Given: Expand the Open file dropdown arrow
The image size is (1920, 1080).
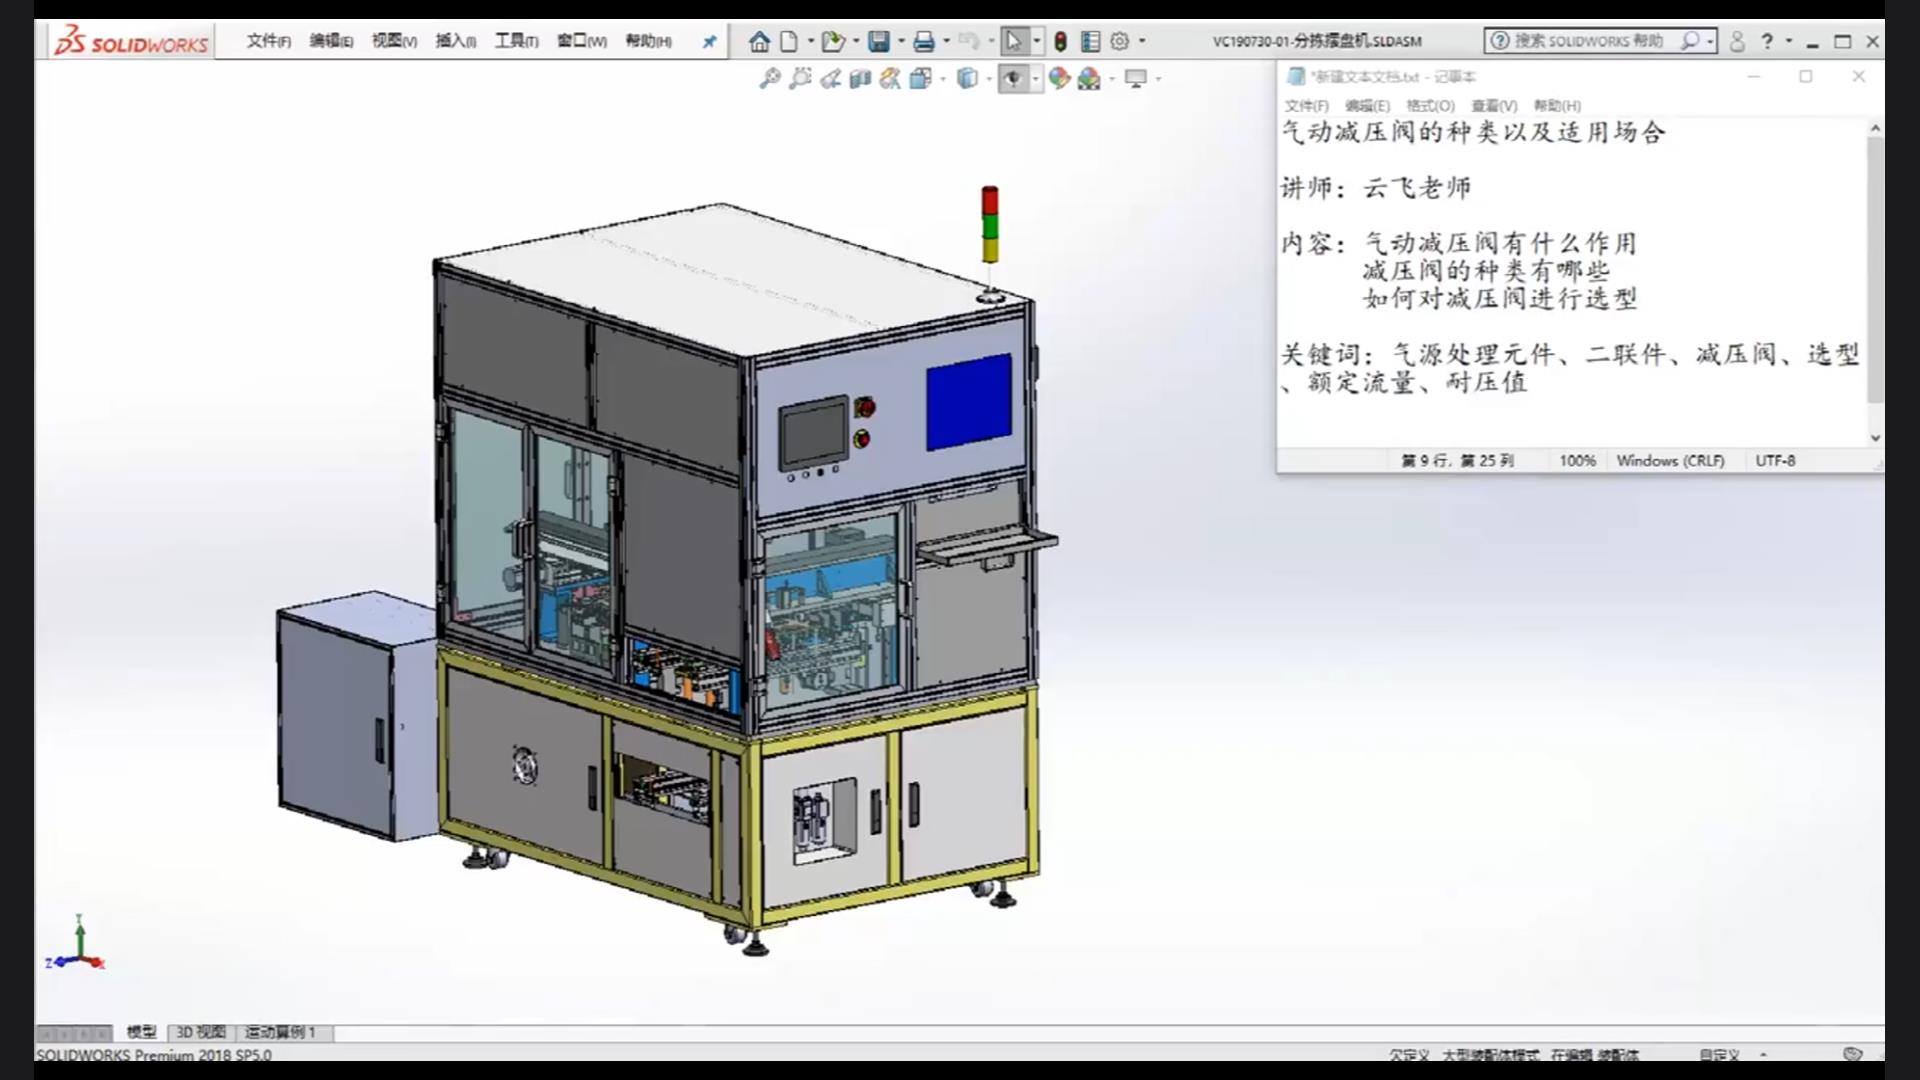Looking at the screenshot, I should click(856, 41).
